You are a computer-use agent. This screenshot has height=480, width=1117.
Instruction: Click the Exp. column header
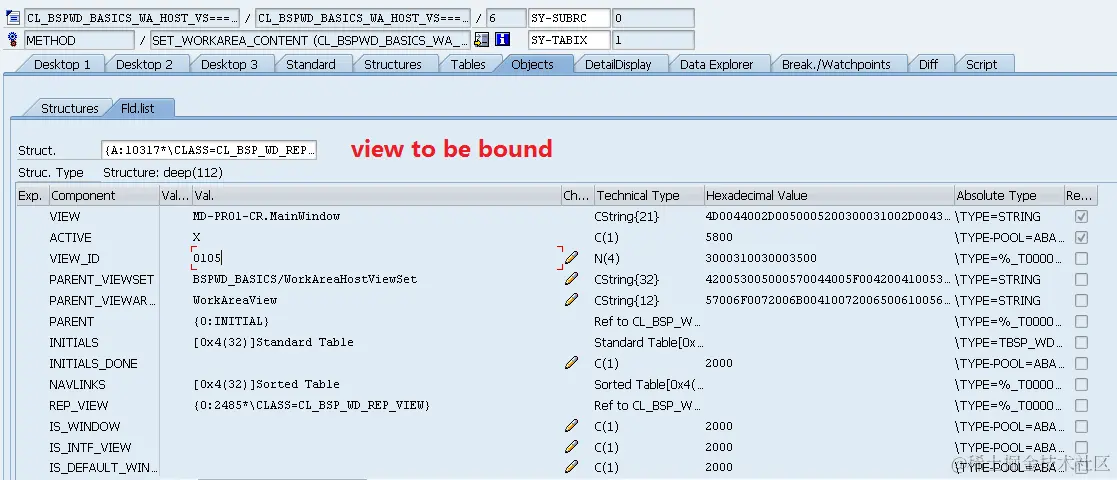pos(31,195)
